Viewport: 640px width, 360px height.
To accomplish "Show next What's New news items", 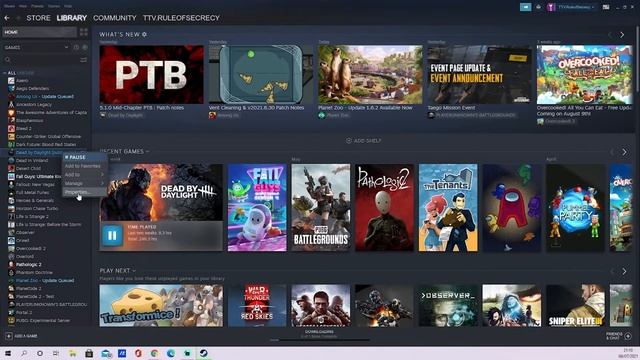I will click(x=622, y=35).
